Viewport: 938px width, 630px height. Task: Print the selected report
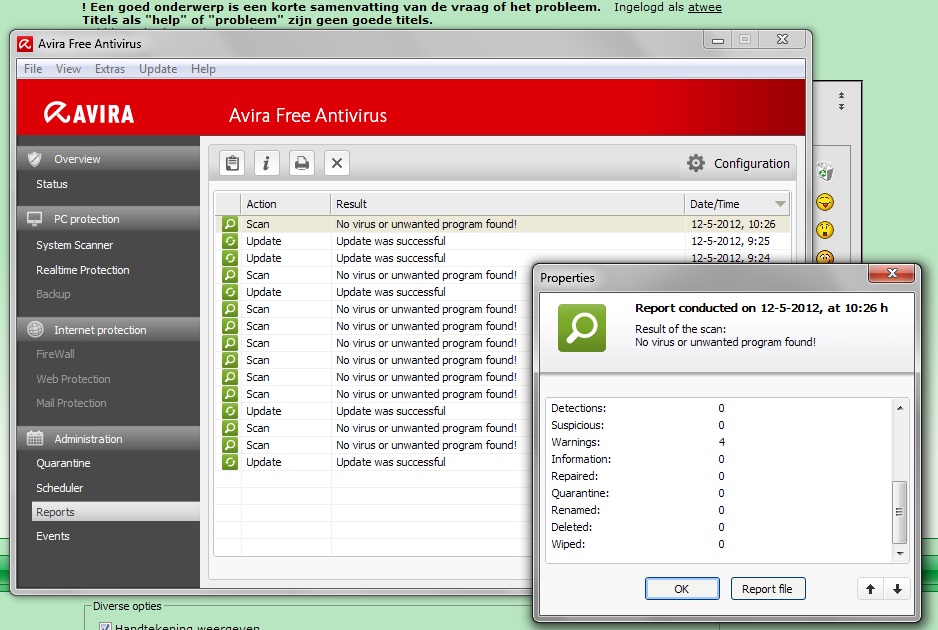click(x=302, y=163)
